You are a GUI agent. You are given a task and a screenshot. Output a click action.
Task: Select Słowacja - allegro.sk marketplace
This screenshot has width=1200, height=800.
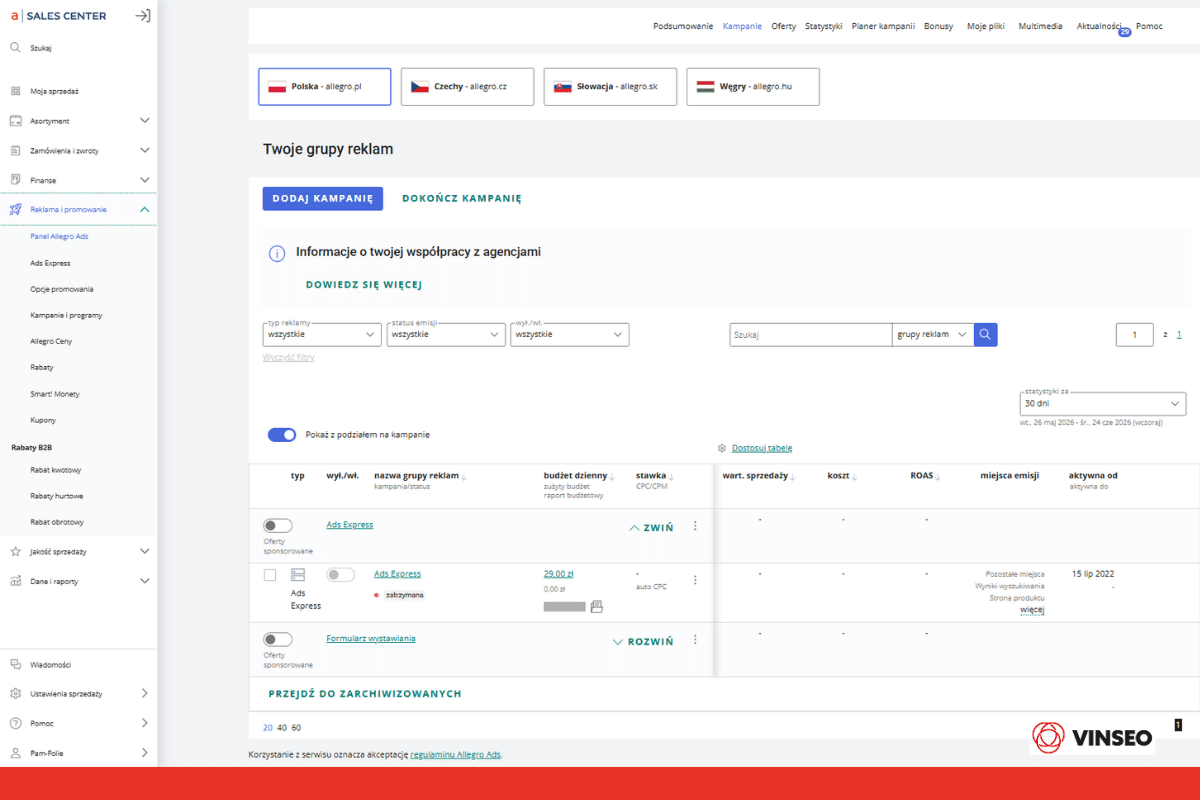click(610, 87)
